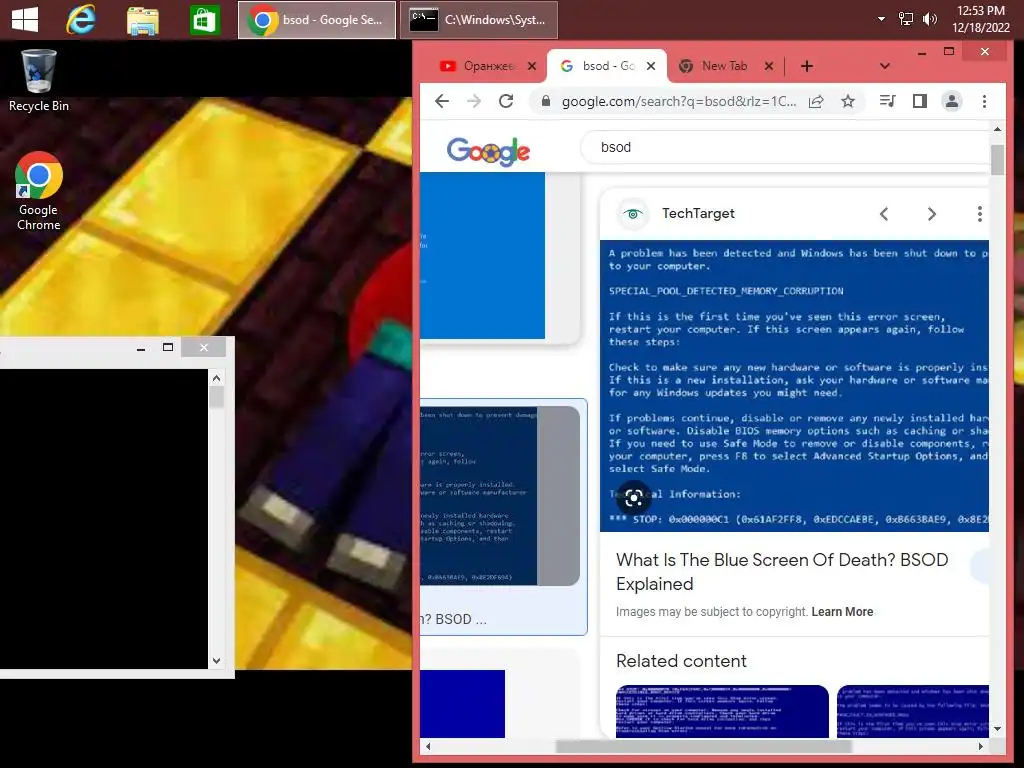Click Chrome horizontal scrollbar left arrow
The width and height of the screenshot is (1024, 768).
428,746
